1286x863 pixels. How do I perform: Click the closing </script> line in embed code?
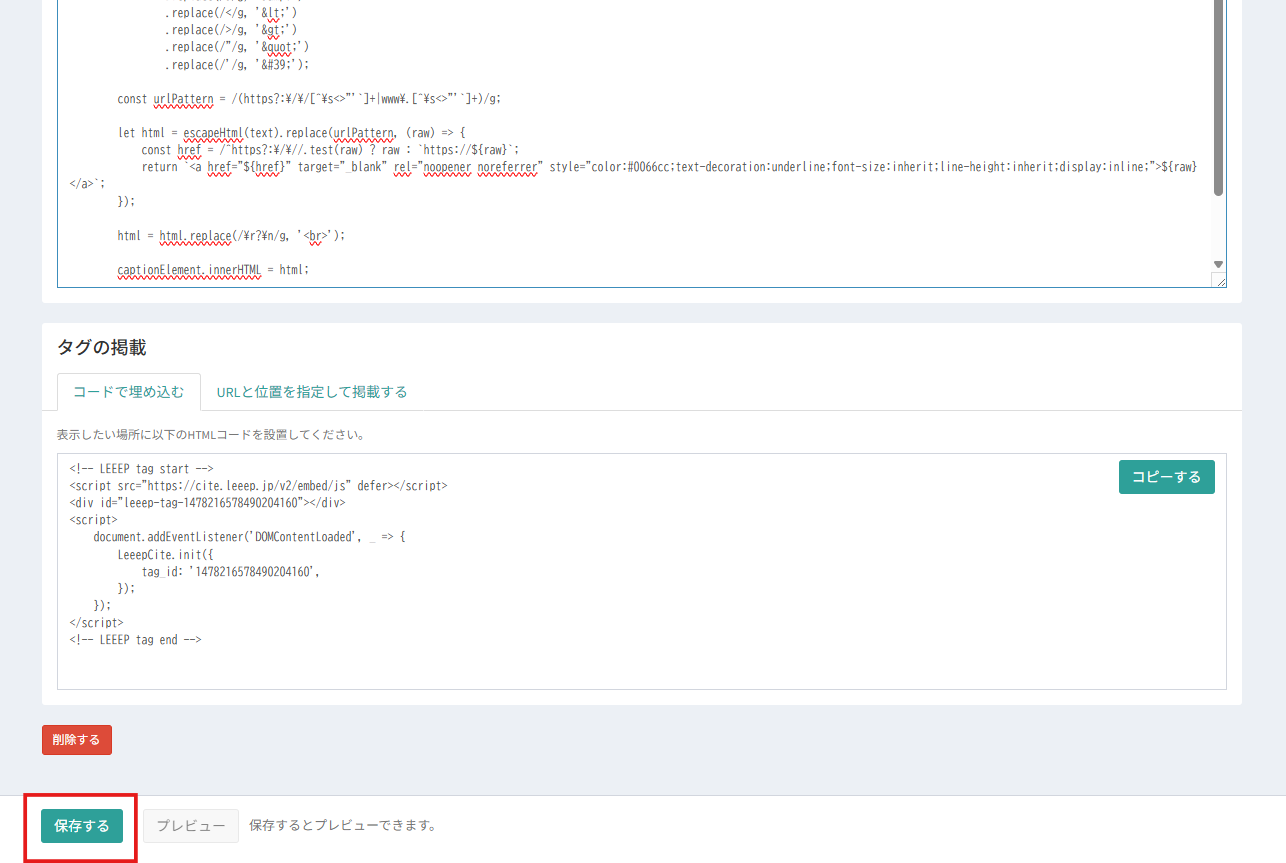[97, 623]
